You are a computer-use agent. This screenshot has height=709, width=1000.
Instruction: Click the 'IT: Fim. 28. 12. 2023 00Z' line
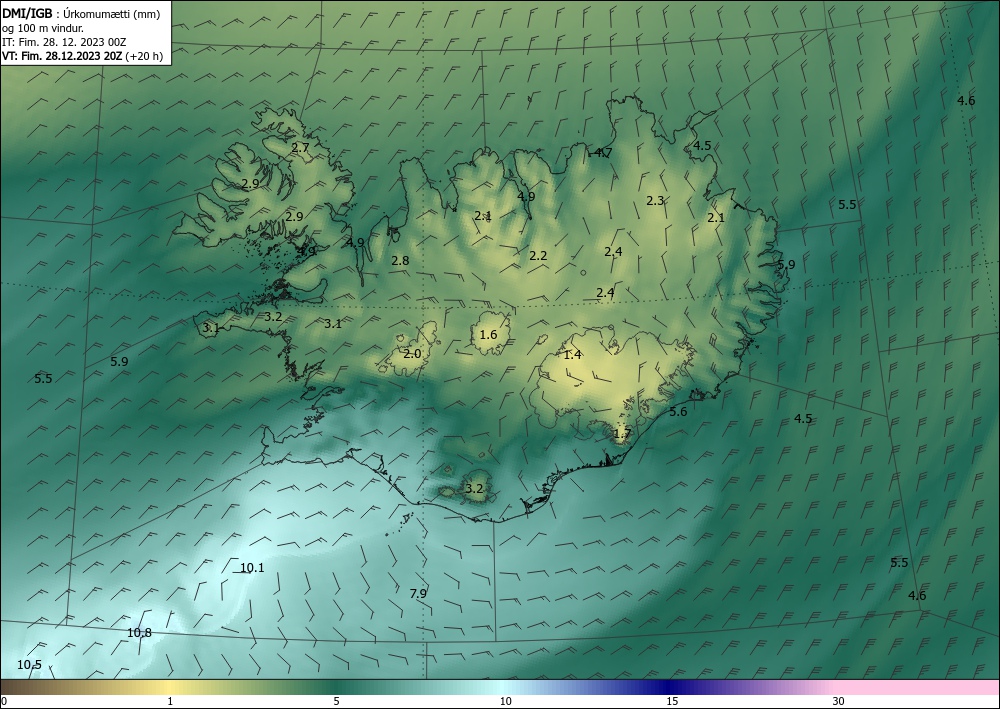point(64,42)
